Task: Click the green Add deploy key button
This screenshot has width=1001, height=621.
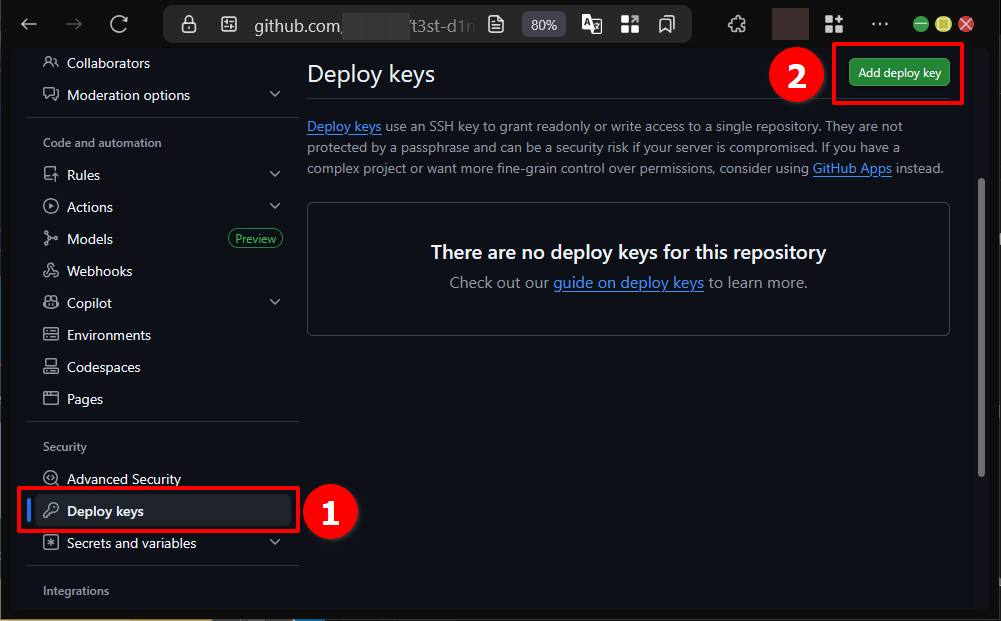Action: [x=899, y=72]
